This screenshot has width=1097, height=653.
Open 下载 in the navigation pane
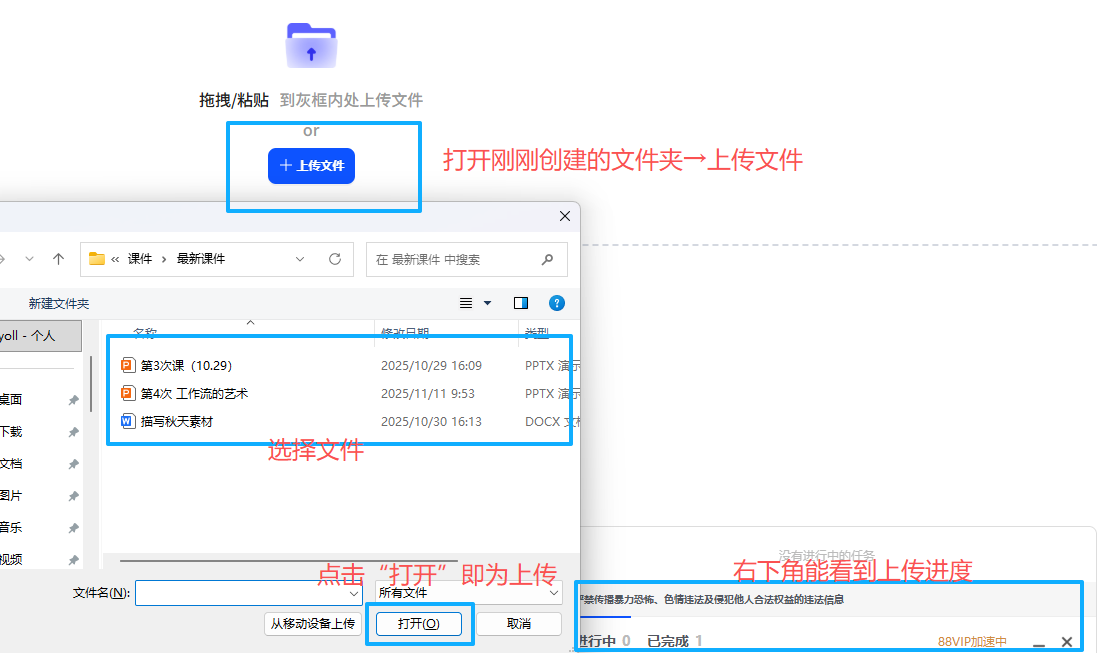(x=11, y=432)
